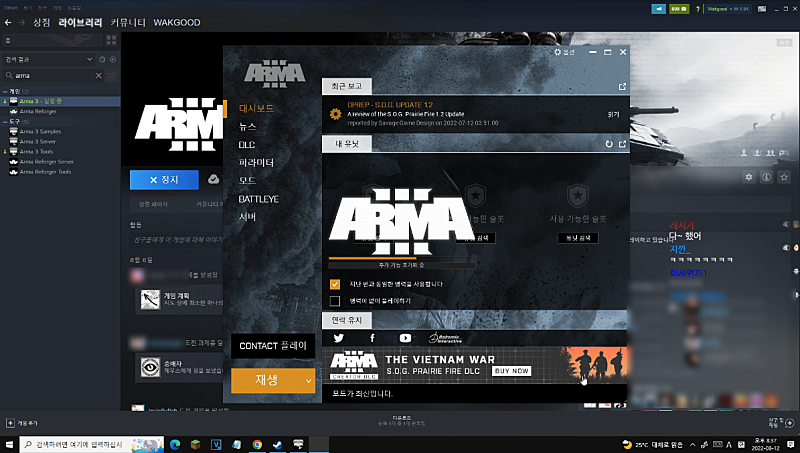Collapse the tools category in library

pos(5,121)
